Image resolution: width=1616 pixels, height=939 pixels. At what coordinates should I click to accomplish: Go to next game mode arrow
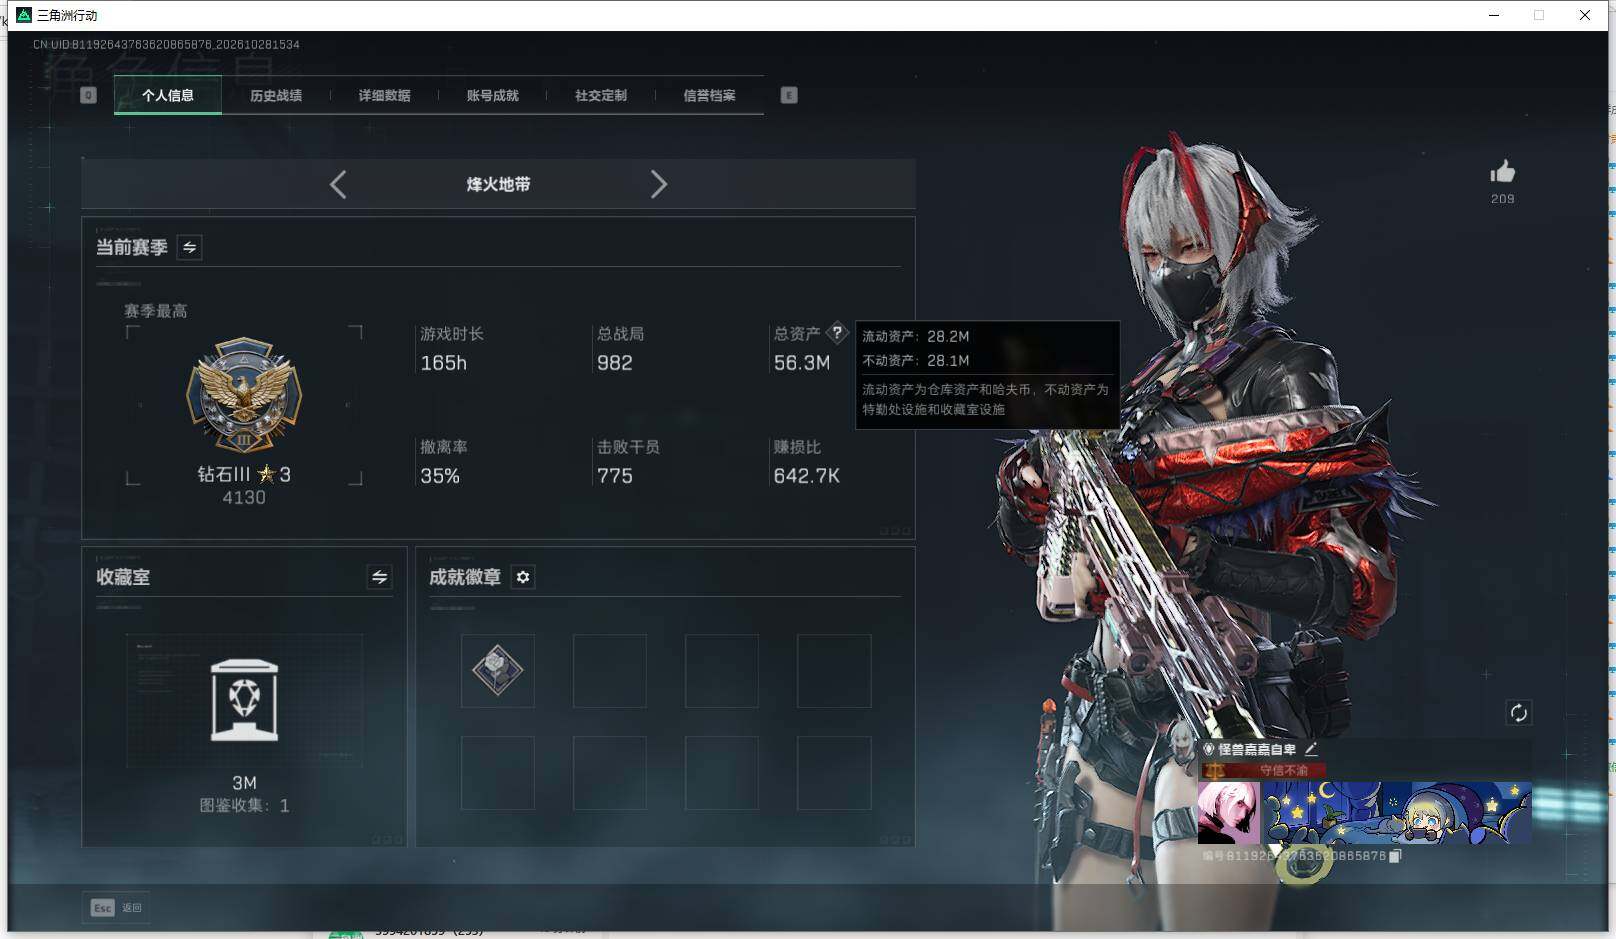point(658,184)
